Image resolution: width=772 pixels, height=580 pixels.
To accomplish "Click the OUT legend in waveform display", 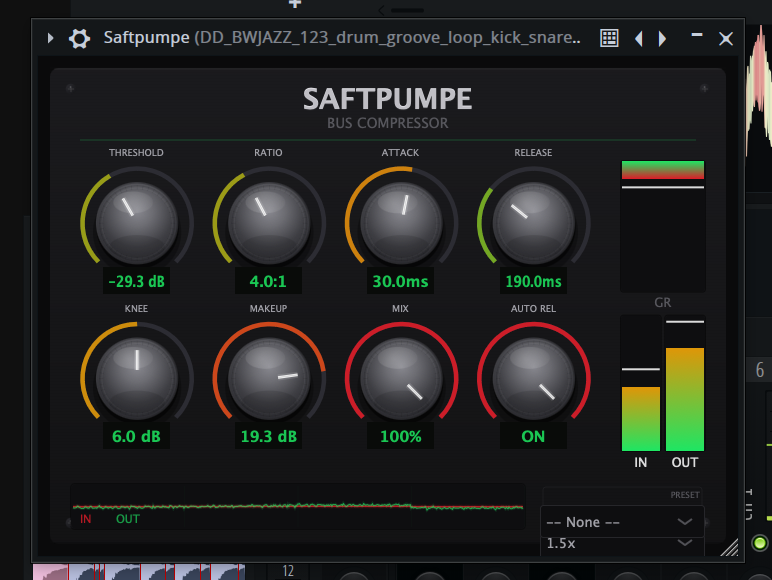I will tap(128, 519).
